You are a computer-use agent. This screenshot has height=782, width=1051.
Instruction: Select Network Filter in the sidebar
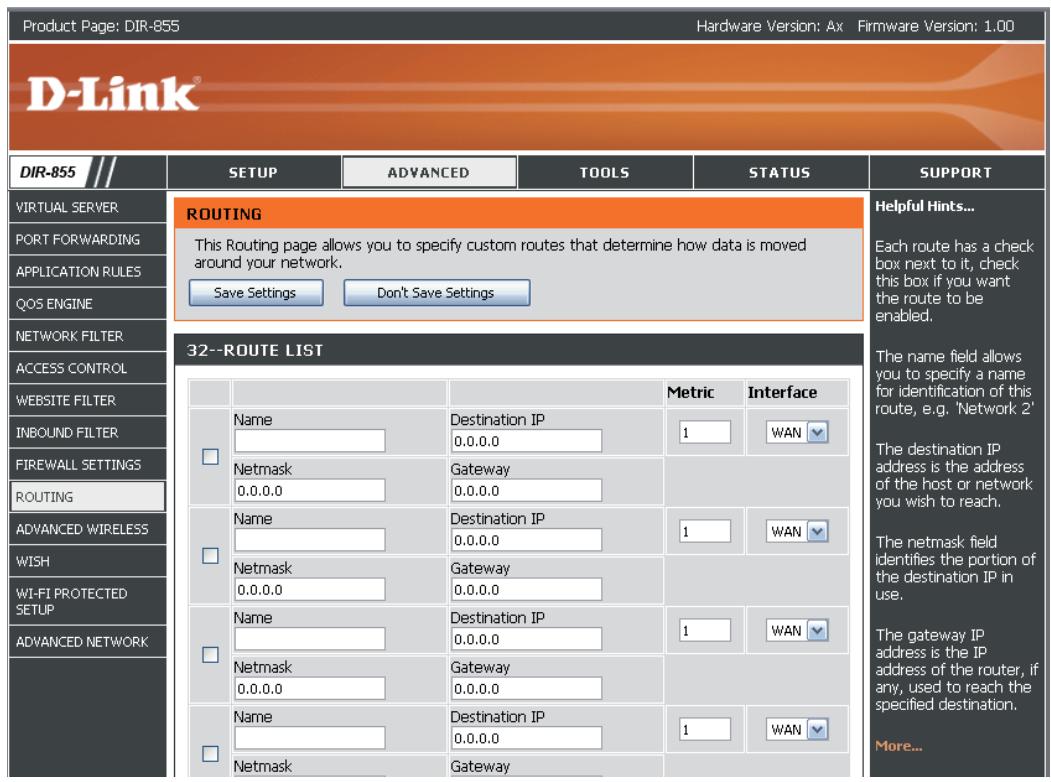[x=88, y=336]
